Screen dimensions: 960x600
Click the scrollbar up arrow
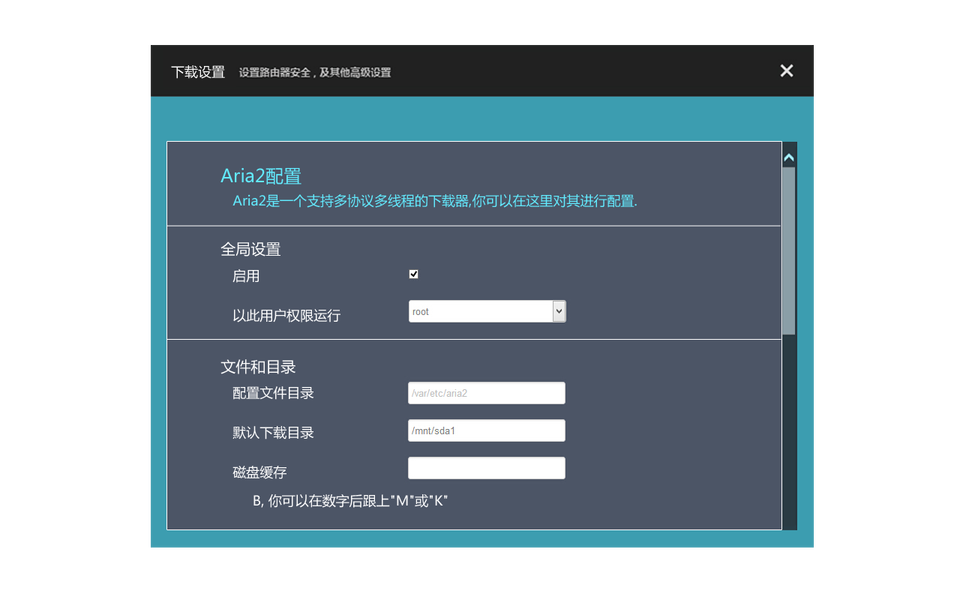[789, 157]
